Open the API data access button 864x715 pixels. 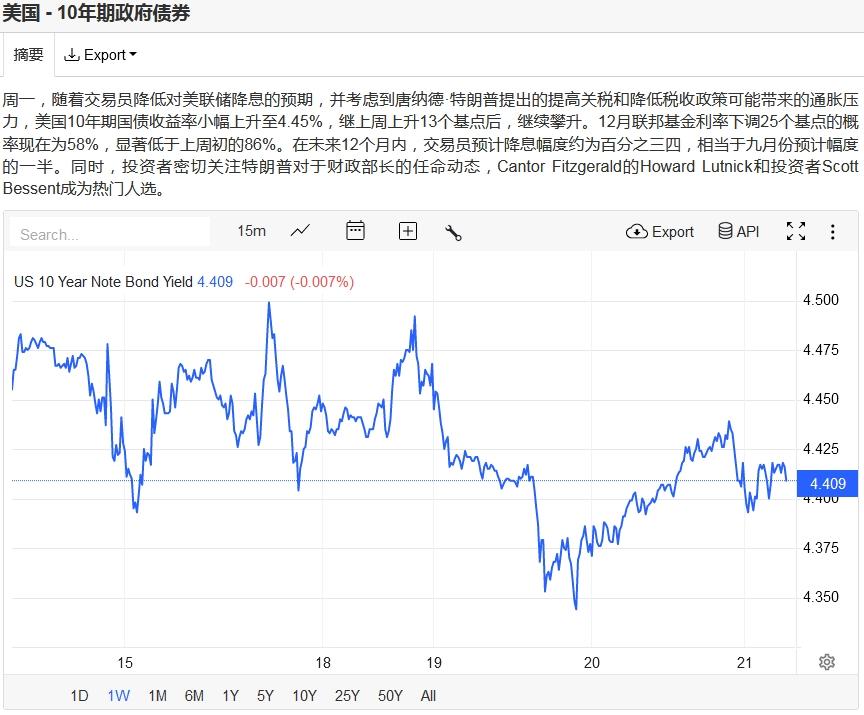(739, 231)
